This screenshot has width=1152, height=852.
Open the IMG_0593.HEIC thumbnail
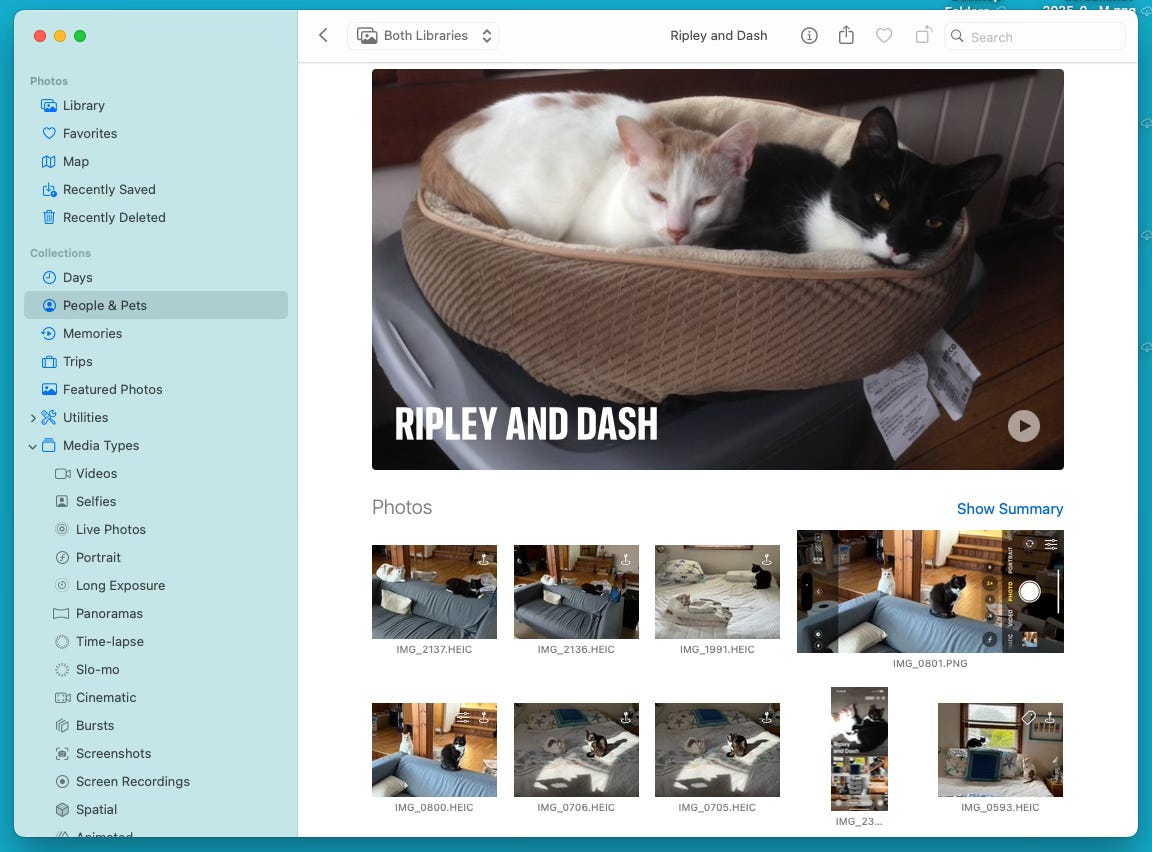coord(1000,750)
